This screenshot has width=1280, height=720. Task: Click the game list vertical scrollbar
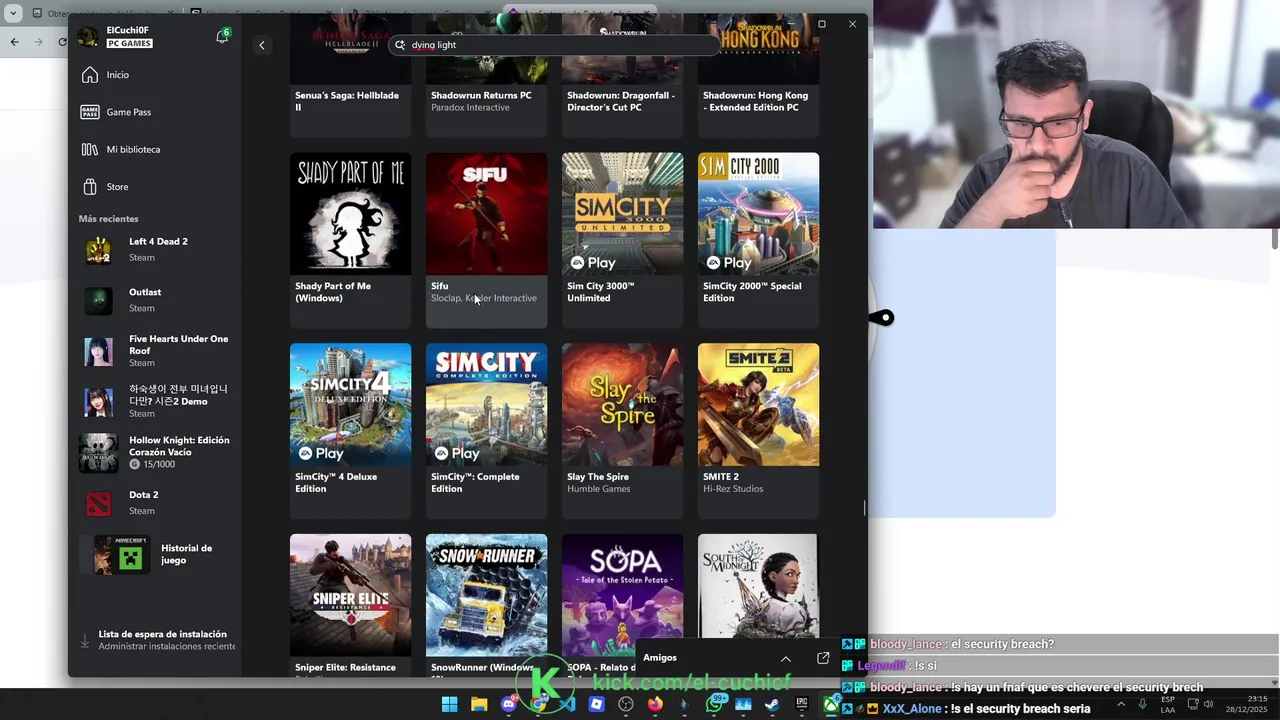(x=864, y=508)
